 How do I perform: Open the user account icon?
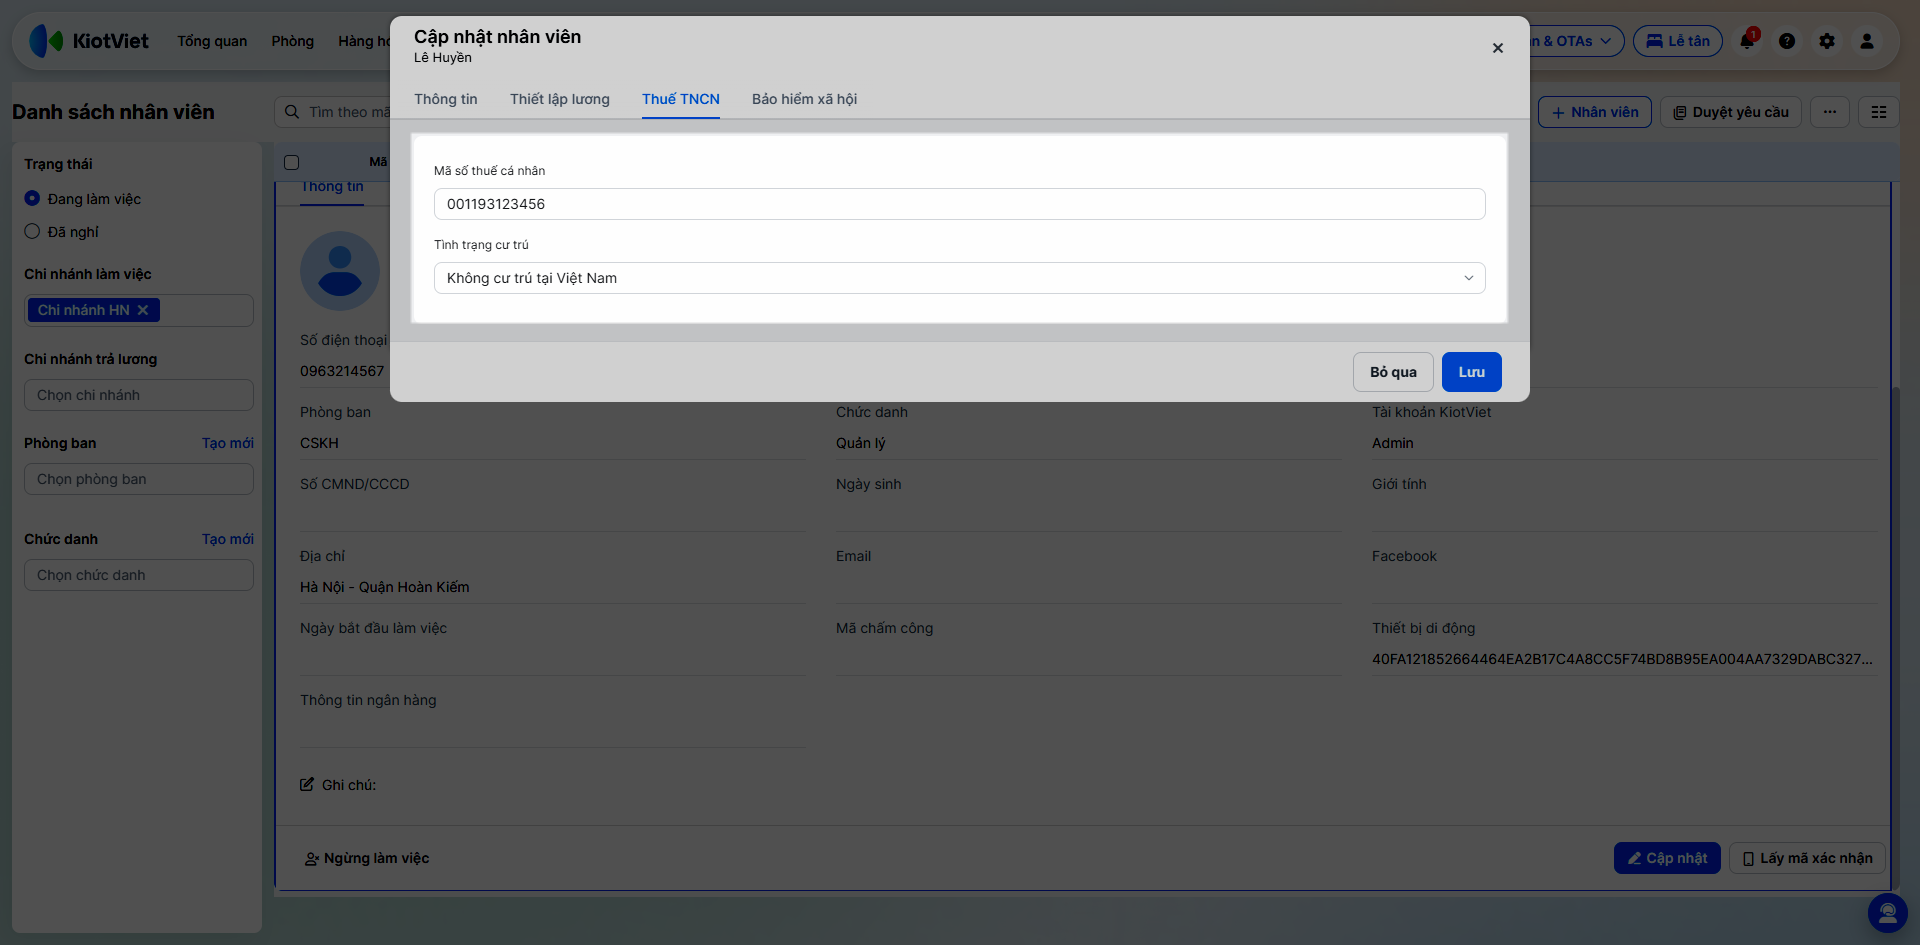point(1867,41)
